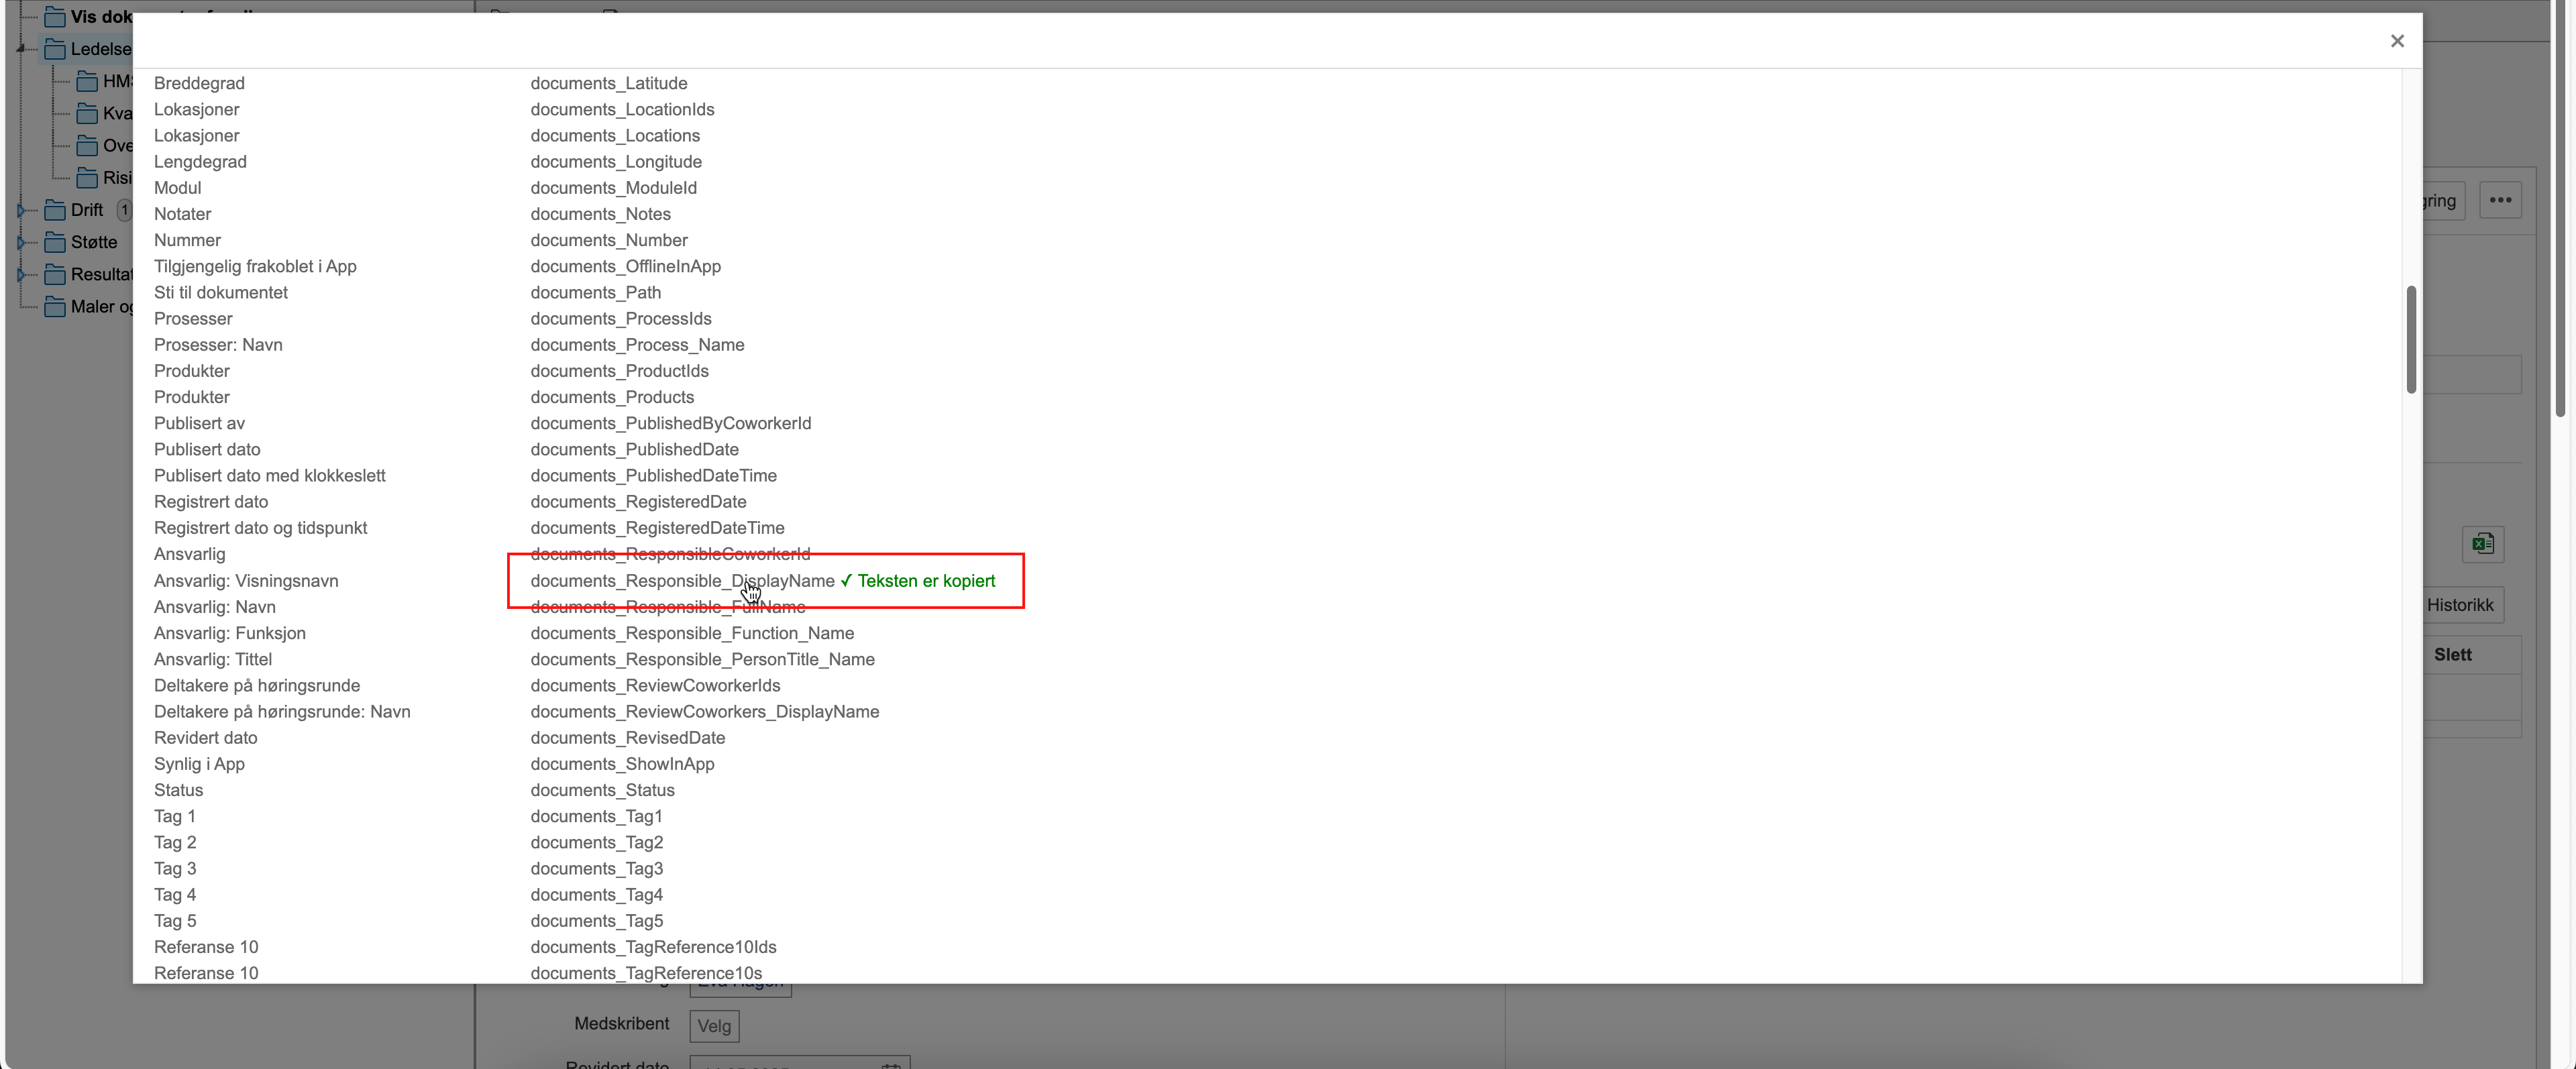
Task: Open the three-dot more options button
Action: coord(2500,200)
